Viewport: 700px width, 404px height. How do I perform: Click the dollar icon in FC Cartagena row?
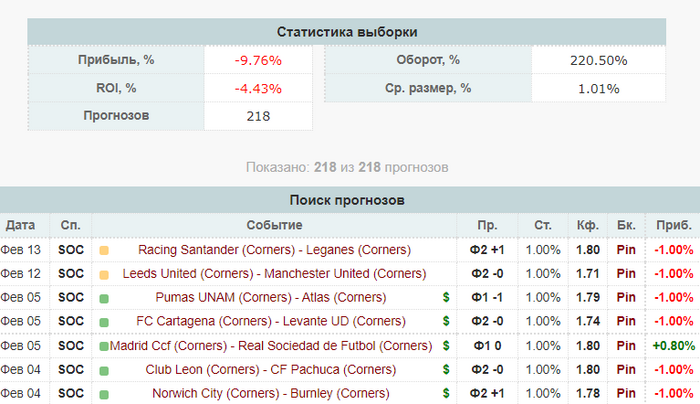click(446, 321)
